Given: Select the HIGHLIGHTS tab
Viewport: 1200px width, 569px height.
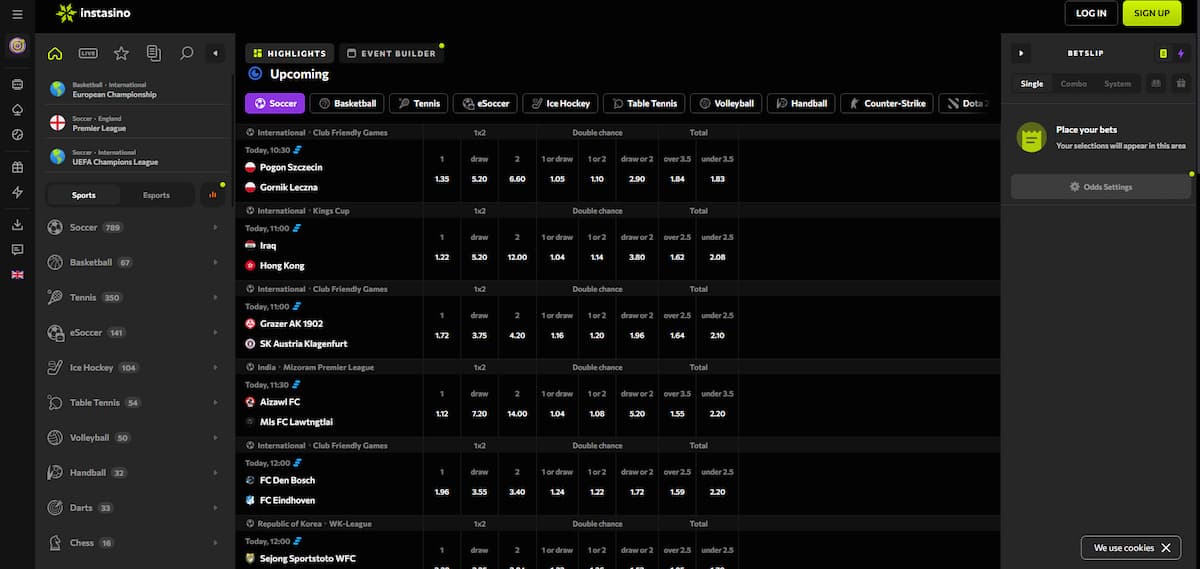Looking at the screenshot, I should pyautogui.click(x=289, y=53).
